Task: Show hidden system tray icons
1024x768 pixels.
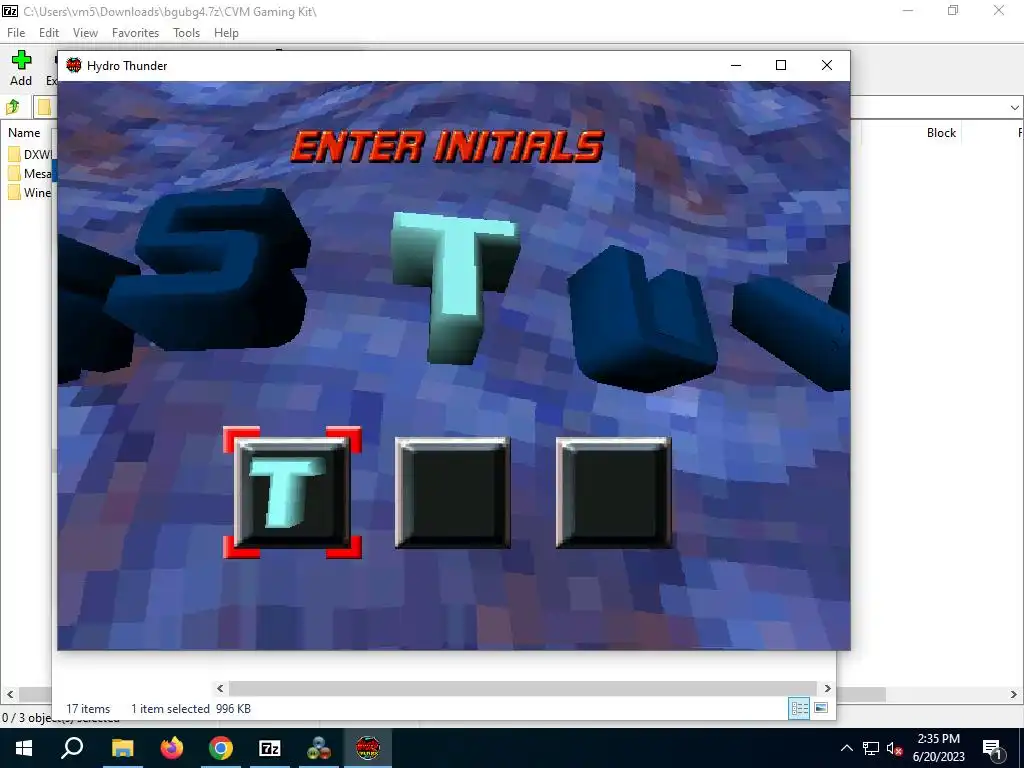Action: [x=846, y=748]
